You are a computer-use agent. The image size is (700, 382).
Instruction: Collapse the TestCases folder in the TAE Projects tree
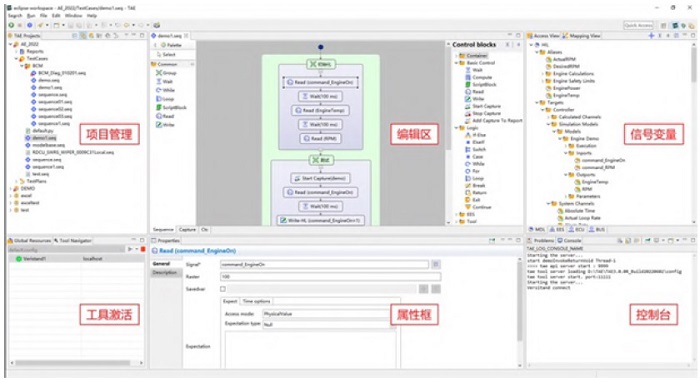click(16, 58)
